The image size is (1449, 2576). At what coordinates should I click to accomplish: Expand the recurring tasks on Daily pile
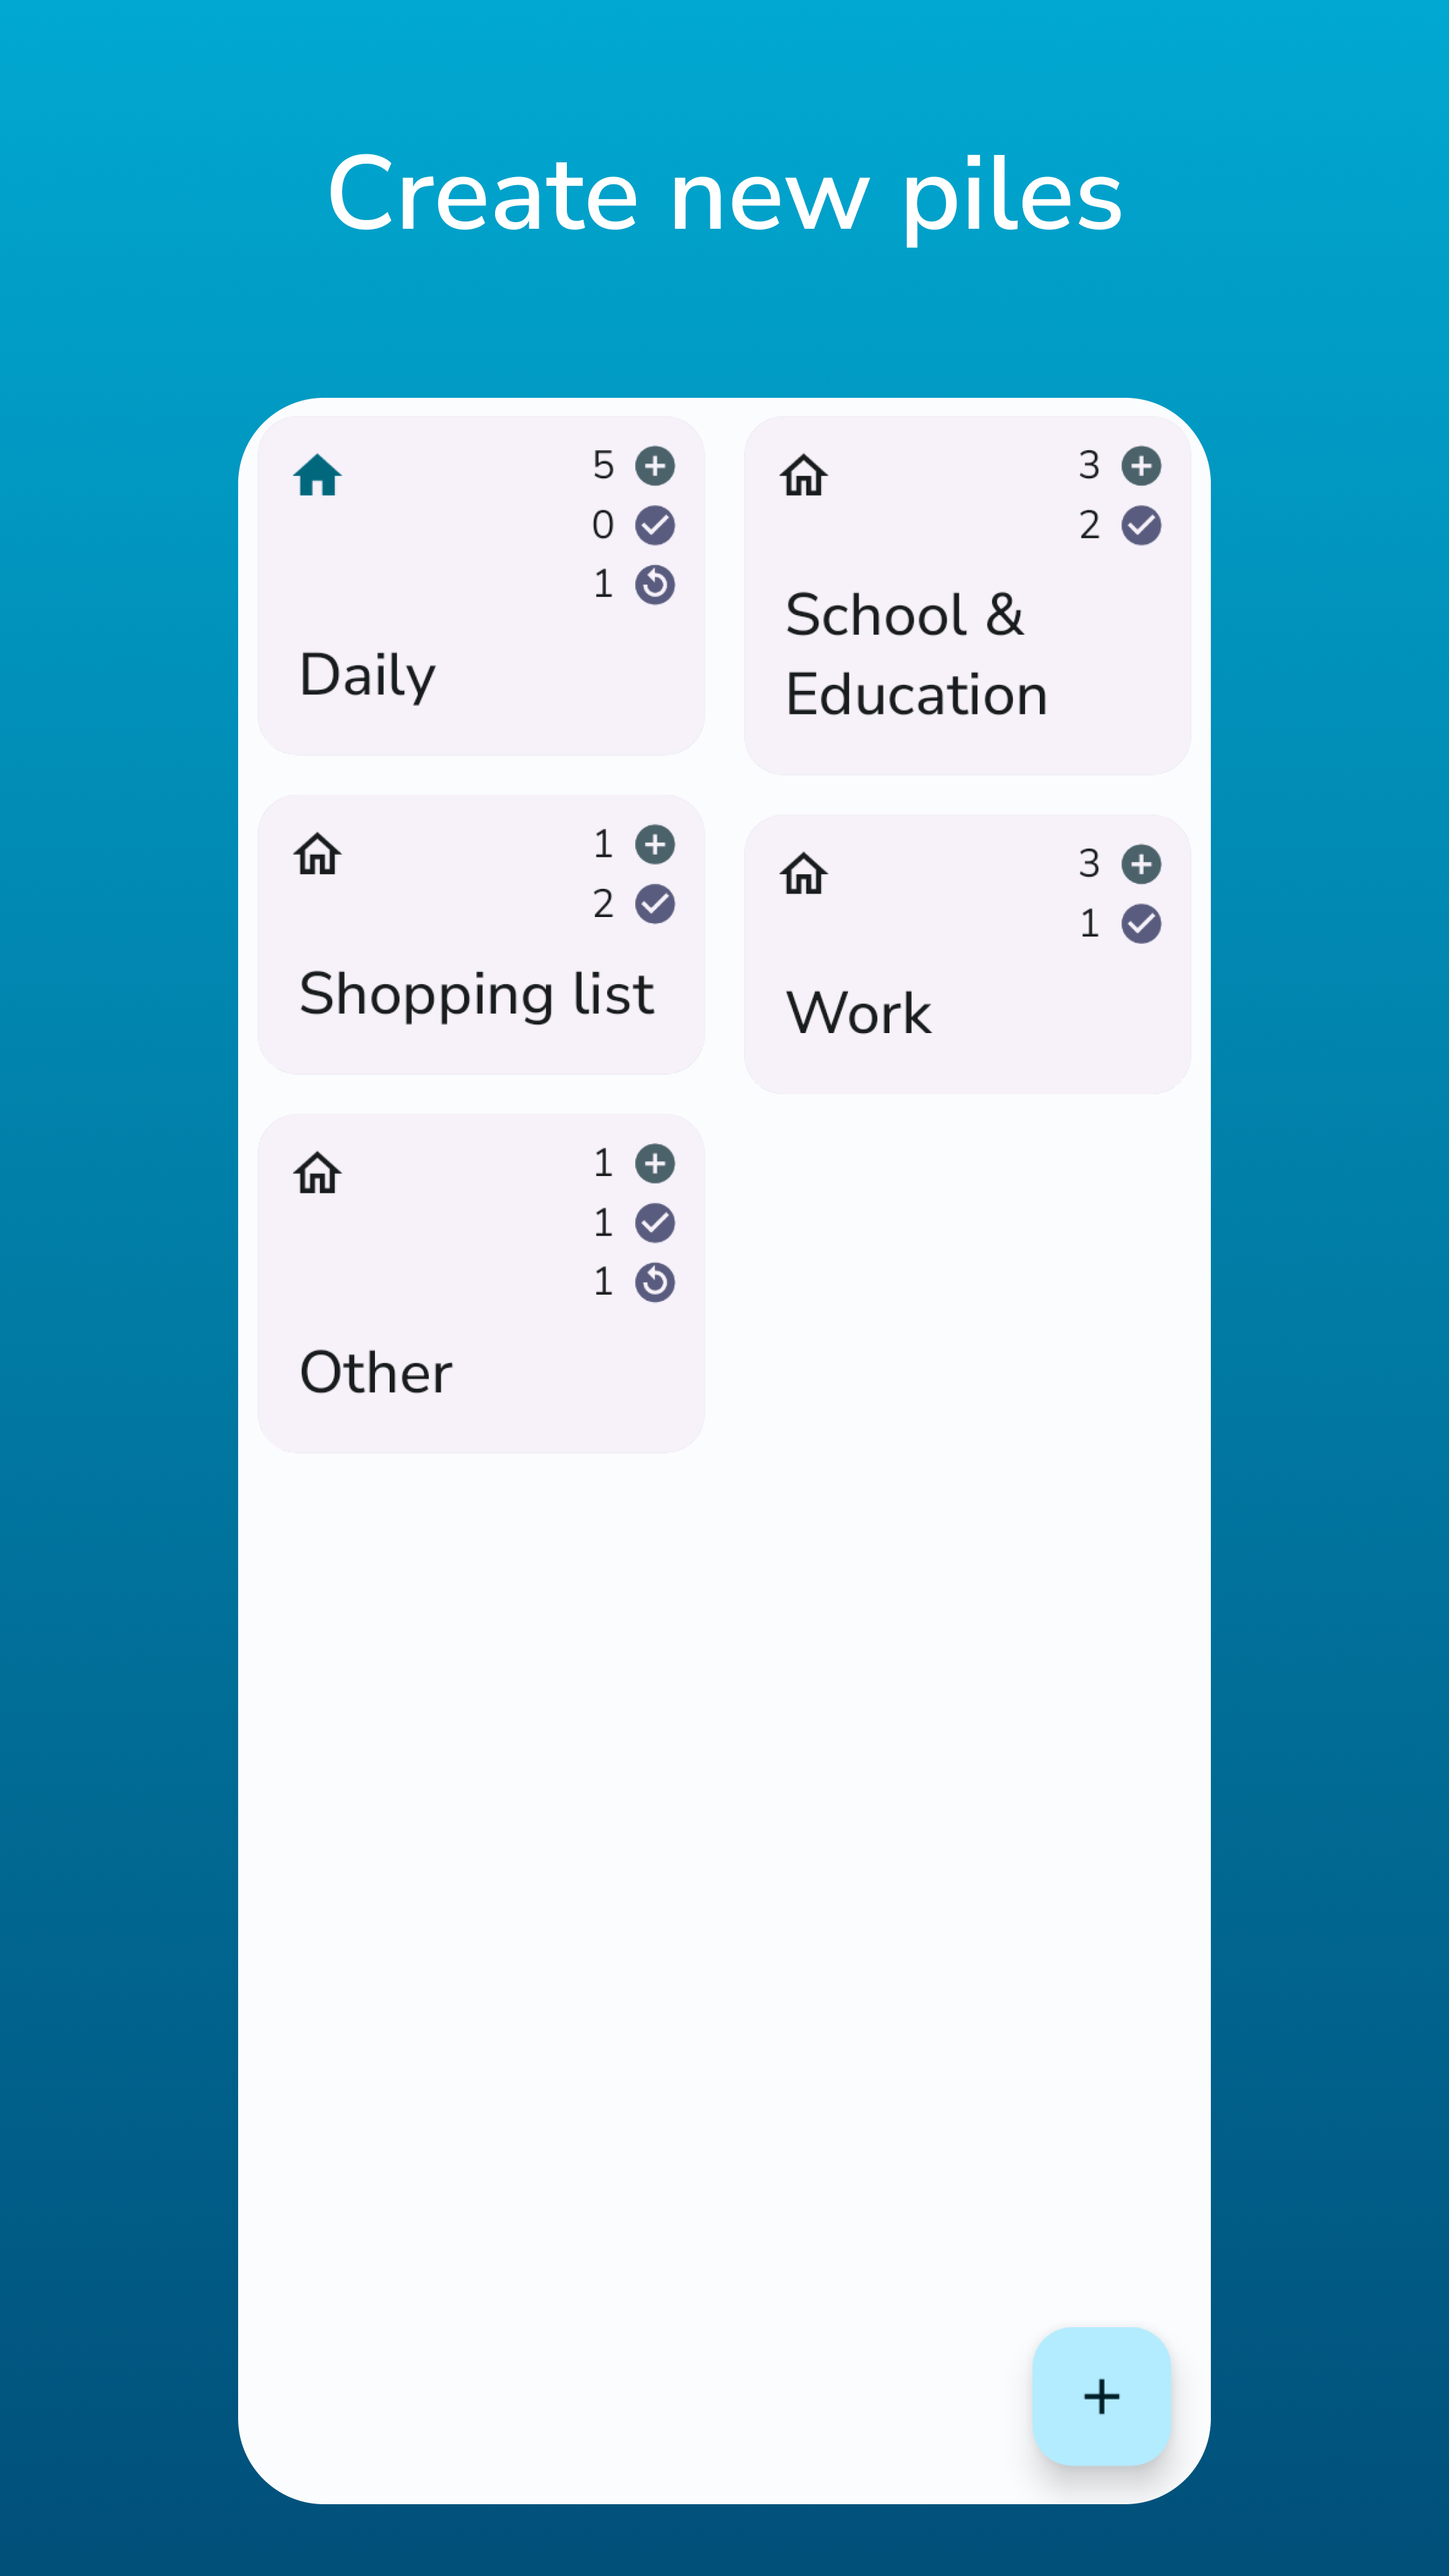pyautogui.click(x=653, y=584)
